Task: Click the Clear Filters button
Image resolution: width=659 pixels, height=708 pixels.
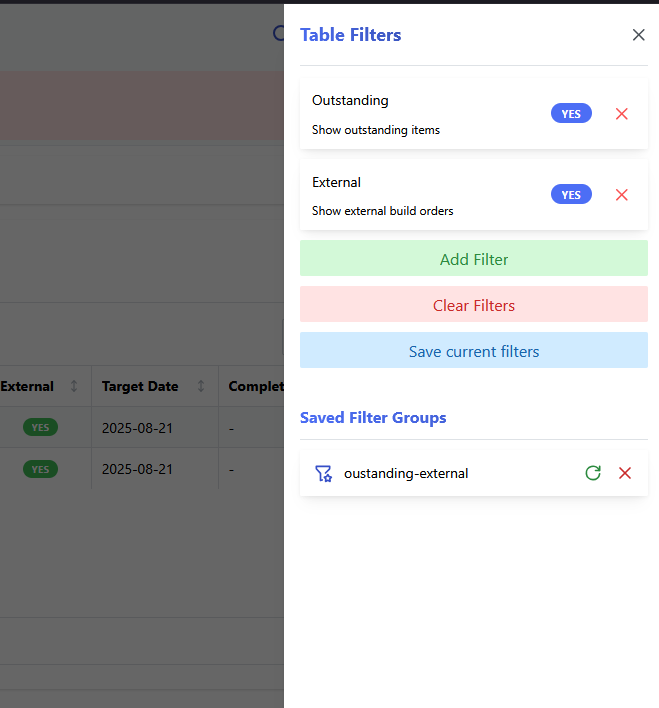Action: (x=474, y=304)
